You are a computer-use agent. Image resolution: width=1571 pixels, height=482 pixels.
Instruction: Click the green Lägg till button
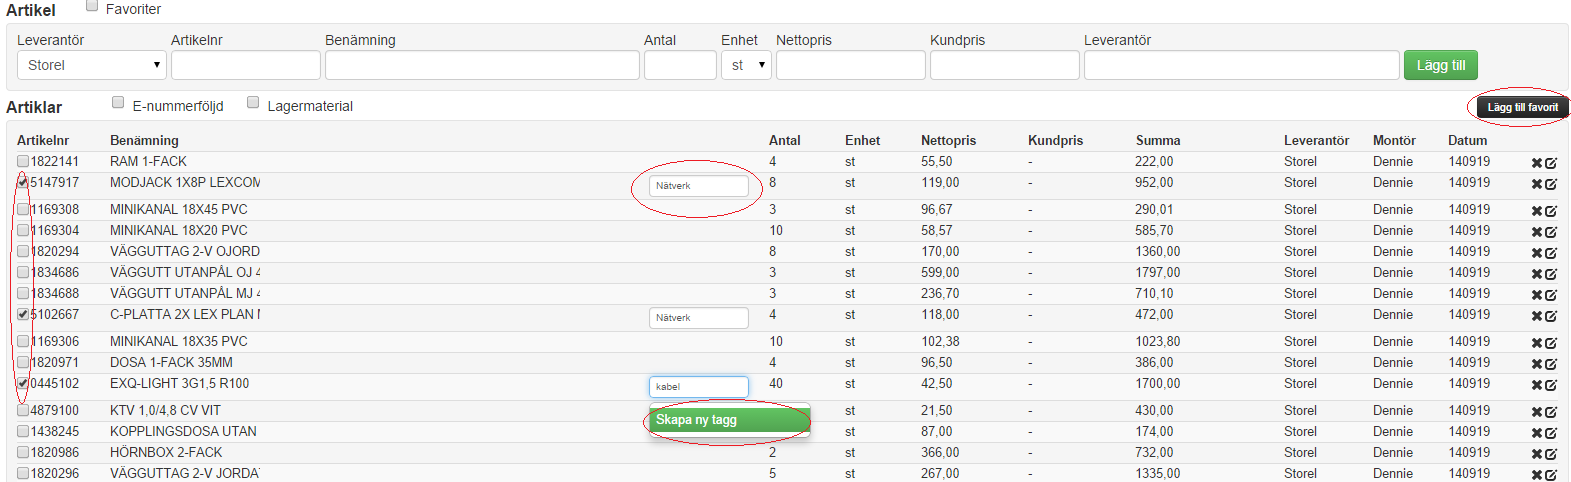[x=1440, y=65]
